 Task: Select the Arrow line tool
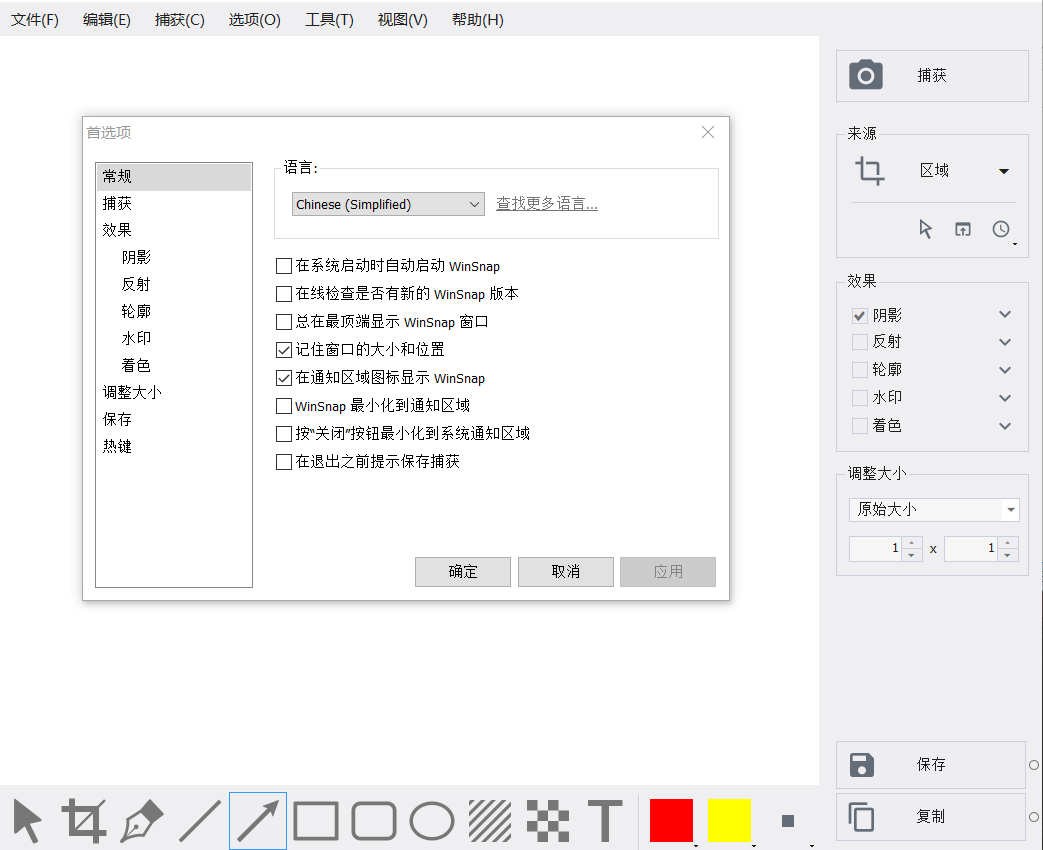(x=258, y=821)
